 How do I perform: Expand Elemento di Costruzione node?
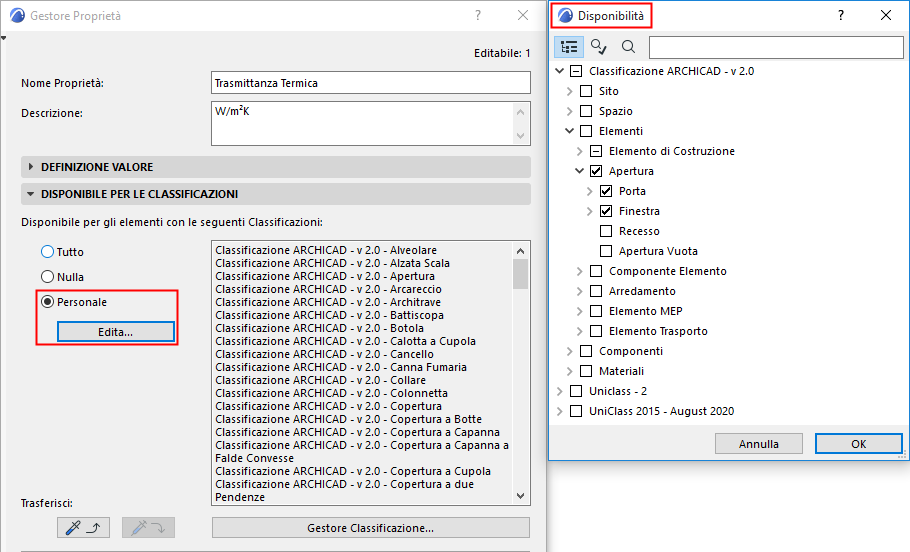click(579, 151)
